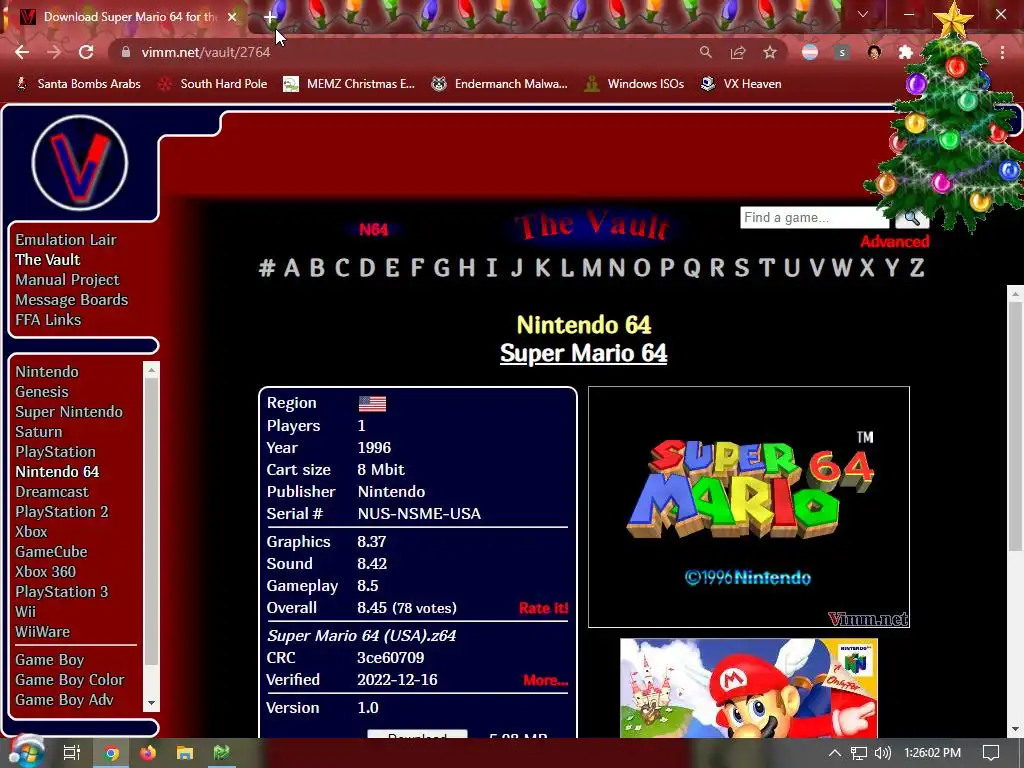Click the Super Mario 64 box art image
1024x768 pixels.
tap(748, 688)
